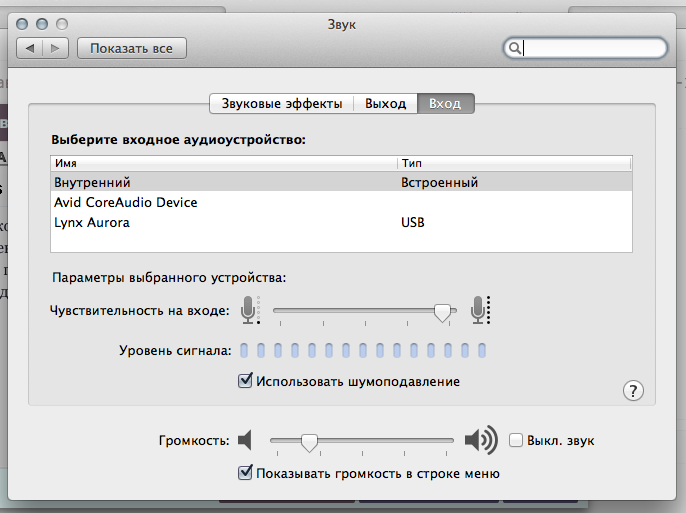Toggle Показывать громкость в строке меню checkbox
The height and width of the screenshot is (513, 686).
coord(245,473)
